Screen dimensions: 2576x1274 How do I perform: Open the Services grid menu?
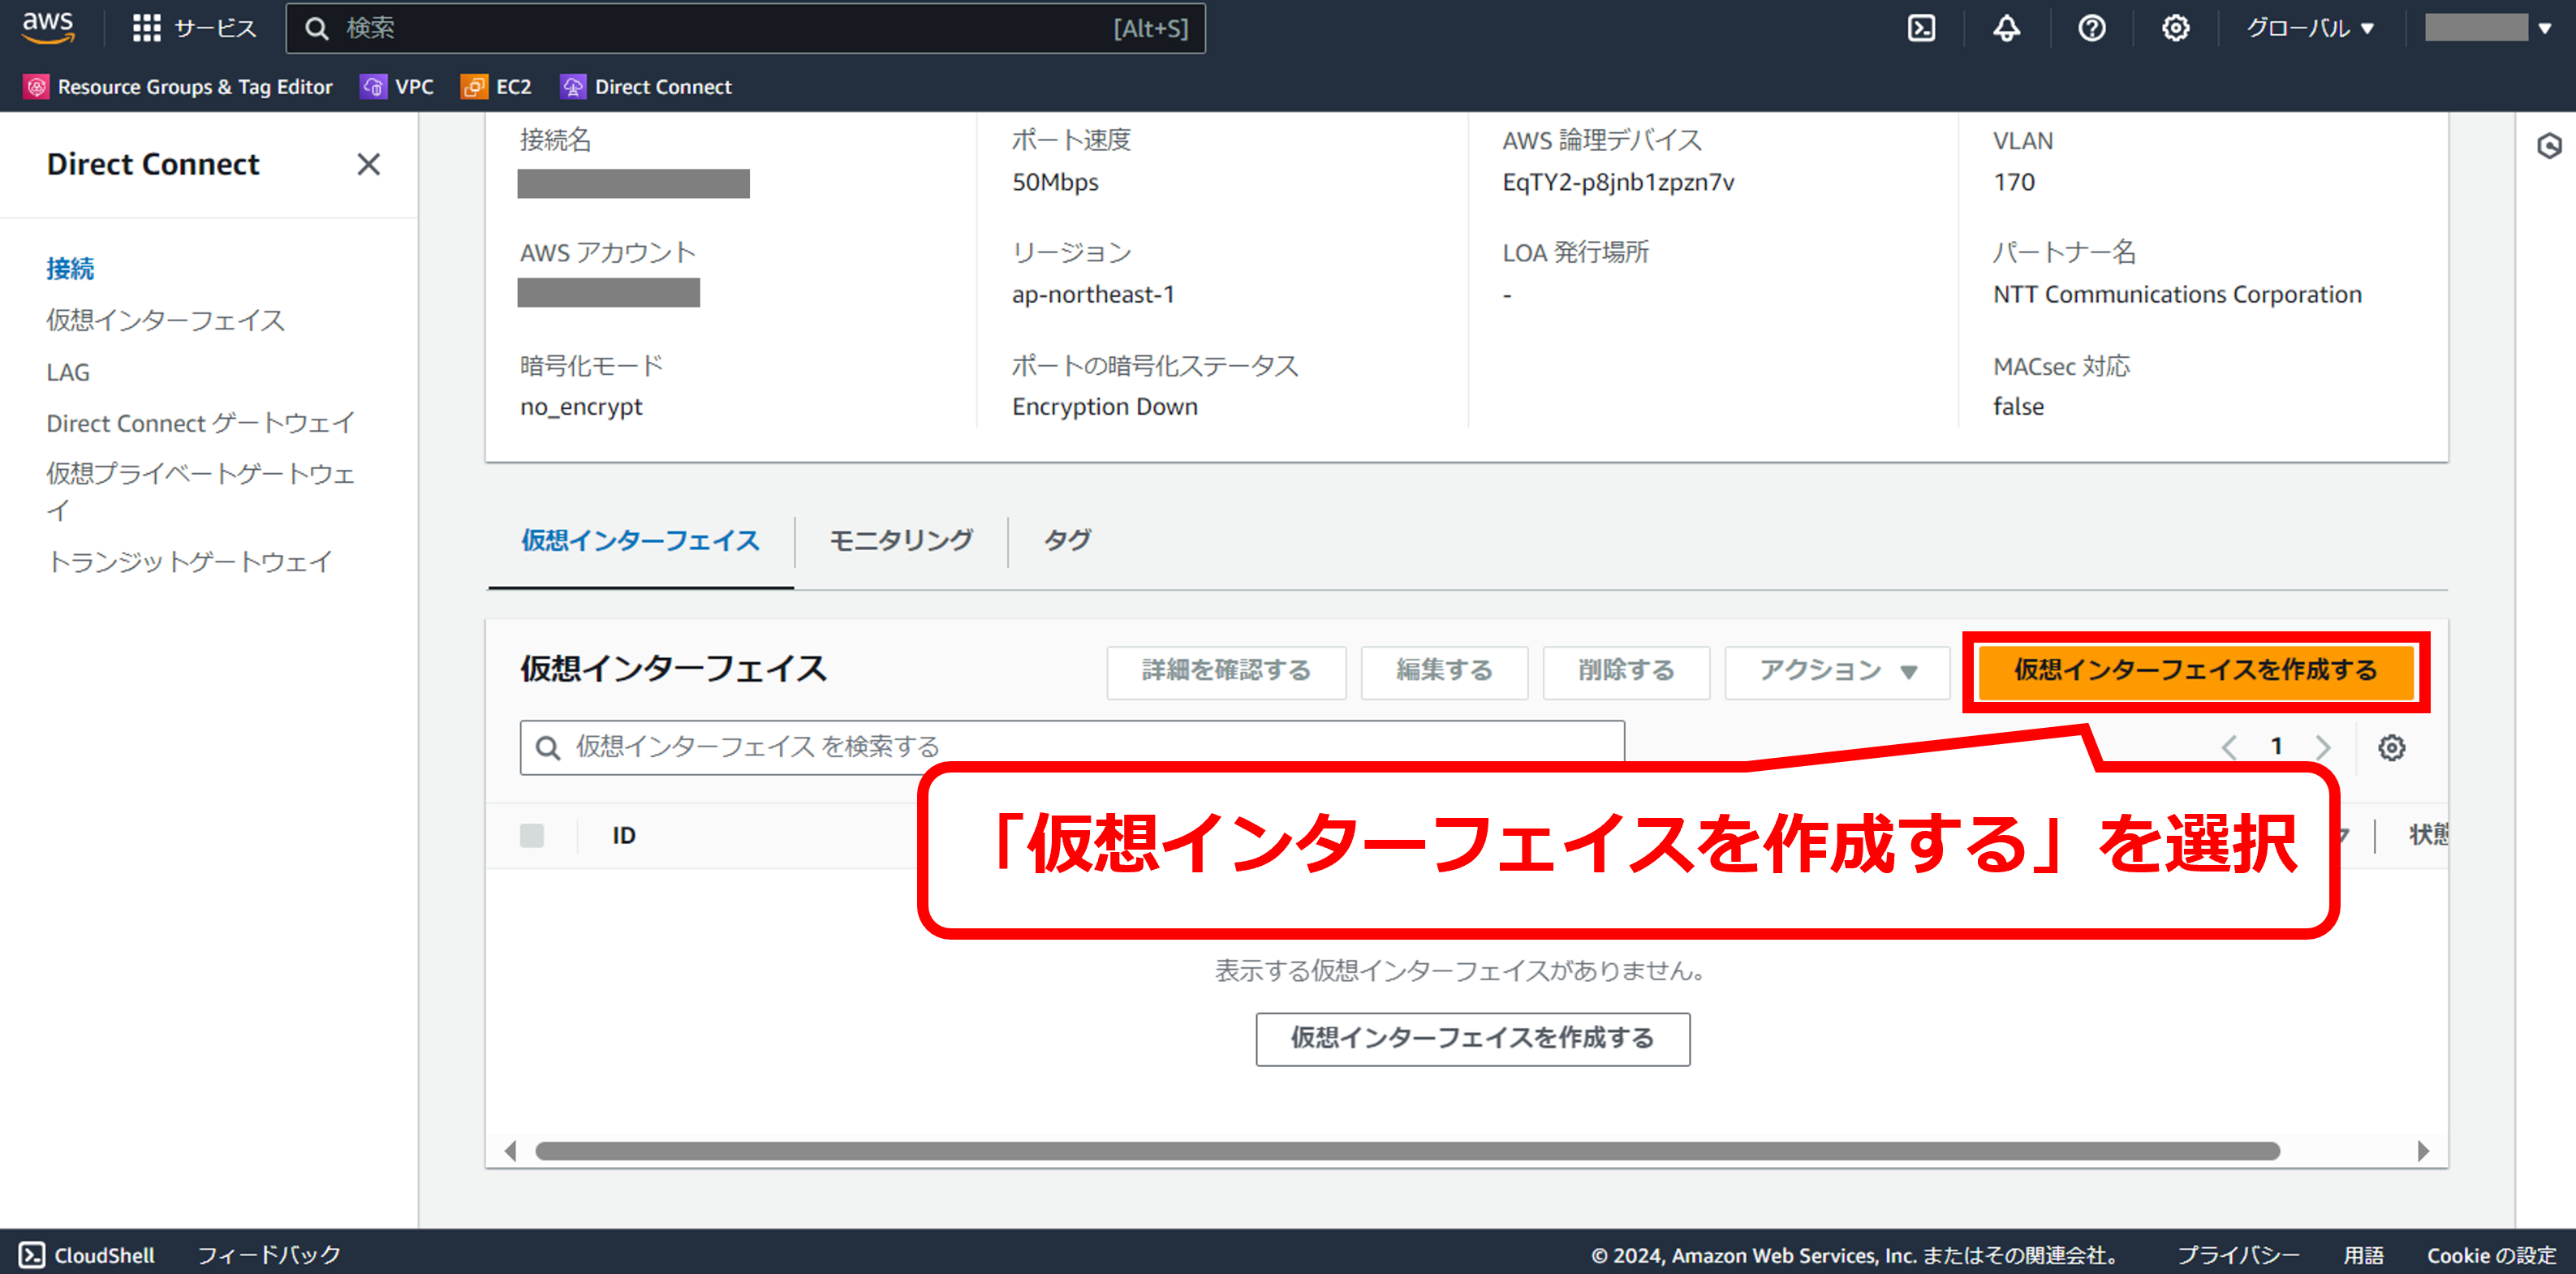pos(147,28)
